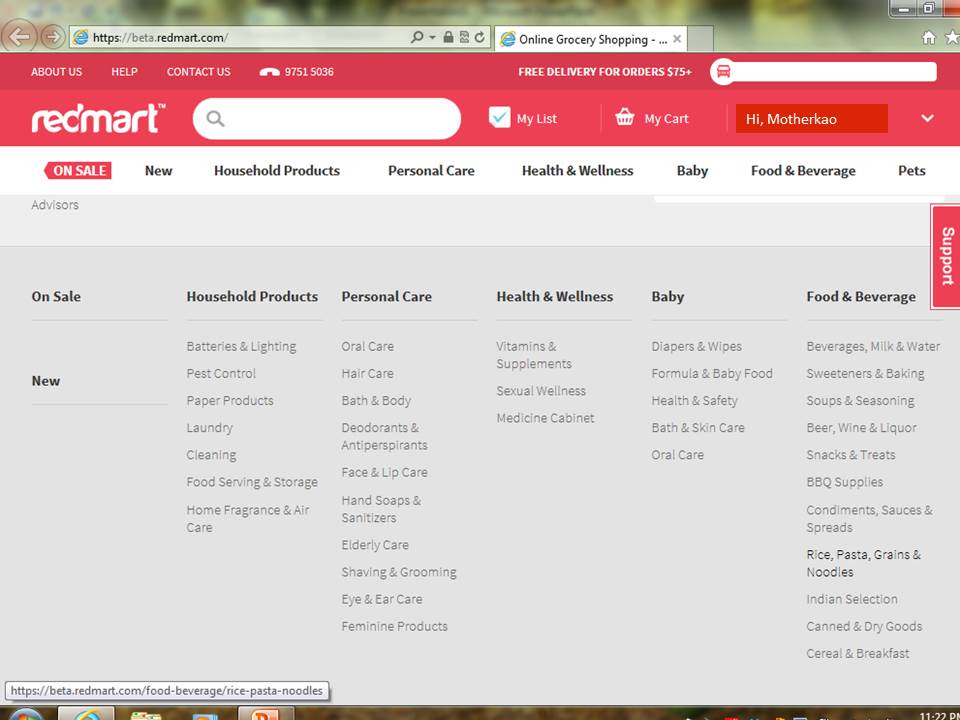960x720 pixels.
Task: Open Laundry category
Action: [210, 428]
